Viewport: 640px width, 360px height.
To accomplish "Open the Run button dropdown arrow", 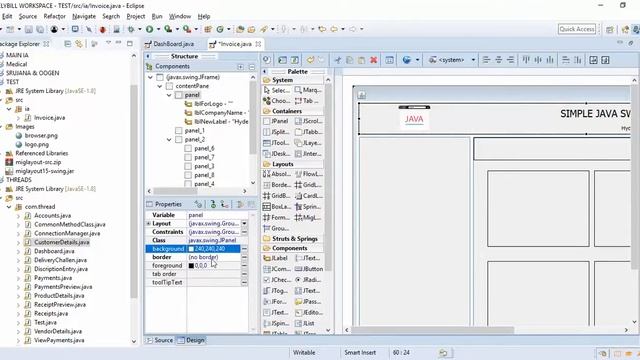I will point(158,29).
